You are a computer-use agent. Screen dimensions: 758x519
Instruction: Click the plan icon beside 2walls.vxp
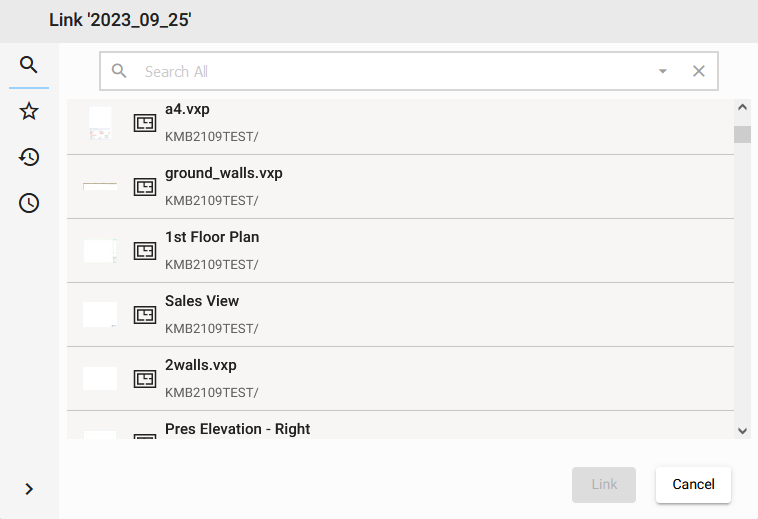click(x=146, y=379)
